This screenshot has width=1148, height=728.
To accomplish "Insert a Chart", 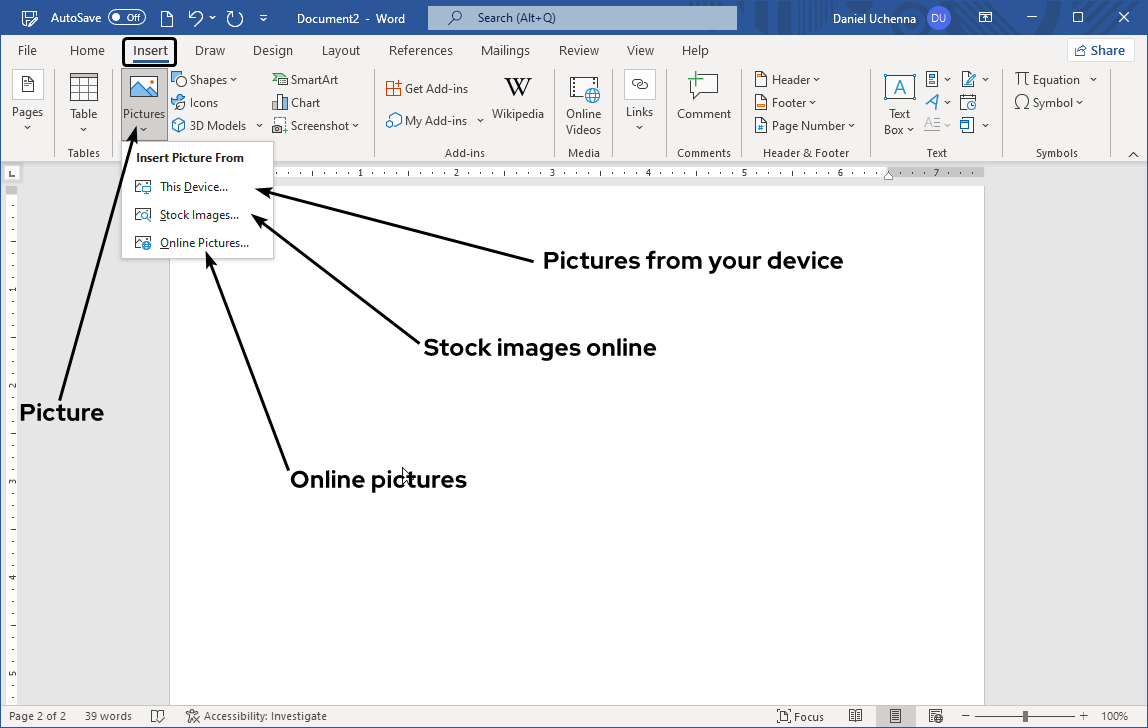I will (296, 102).
